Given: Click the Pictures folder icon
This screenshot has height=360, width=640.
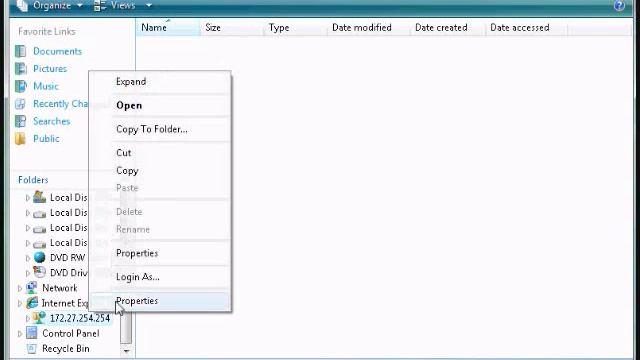Looking at the screenshot, I should click(20, 69).
